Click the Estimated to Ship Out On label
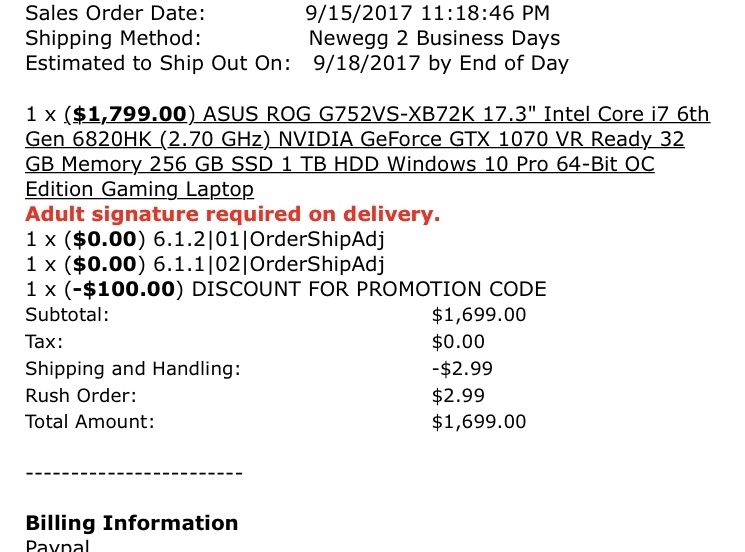This screenshot has width=745, height=552. point(158,63)
